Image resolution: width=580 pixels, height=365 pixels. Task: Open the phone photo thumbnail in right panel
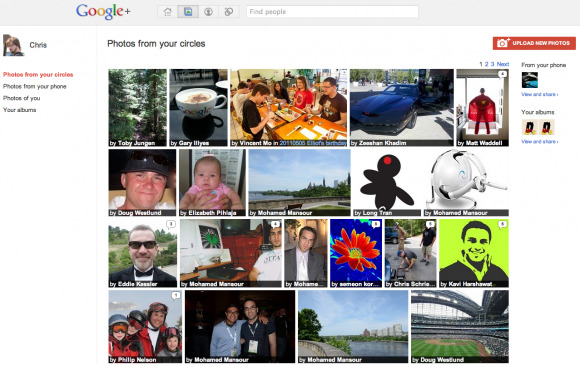pos(530,80)
